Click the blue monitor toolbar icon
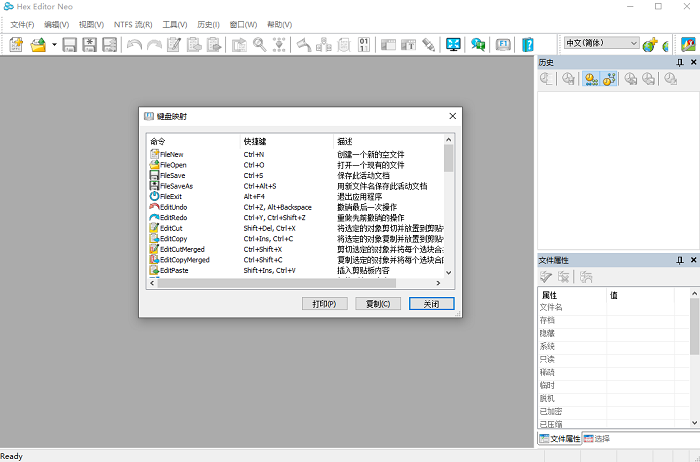Image resolution: width=700 pixels, height=462 pixels. 453,44
